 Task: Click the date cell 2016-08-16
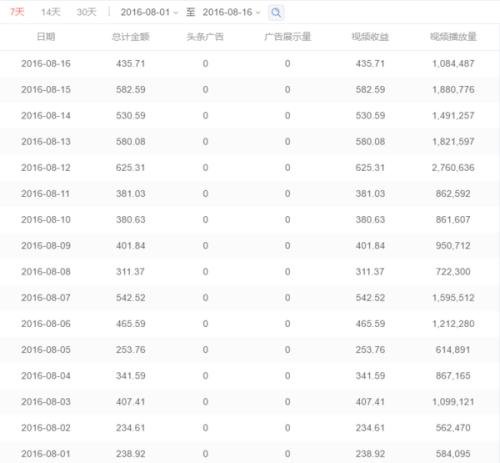[x=46, y=64]
